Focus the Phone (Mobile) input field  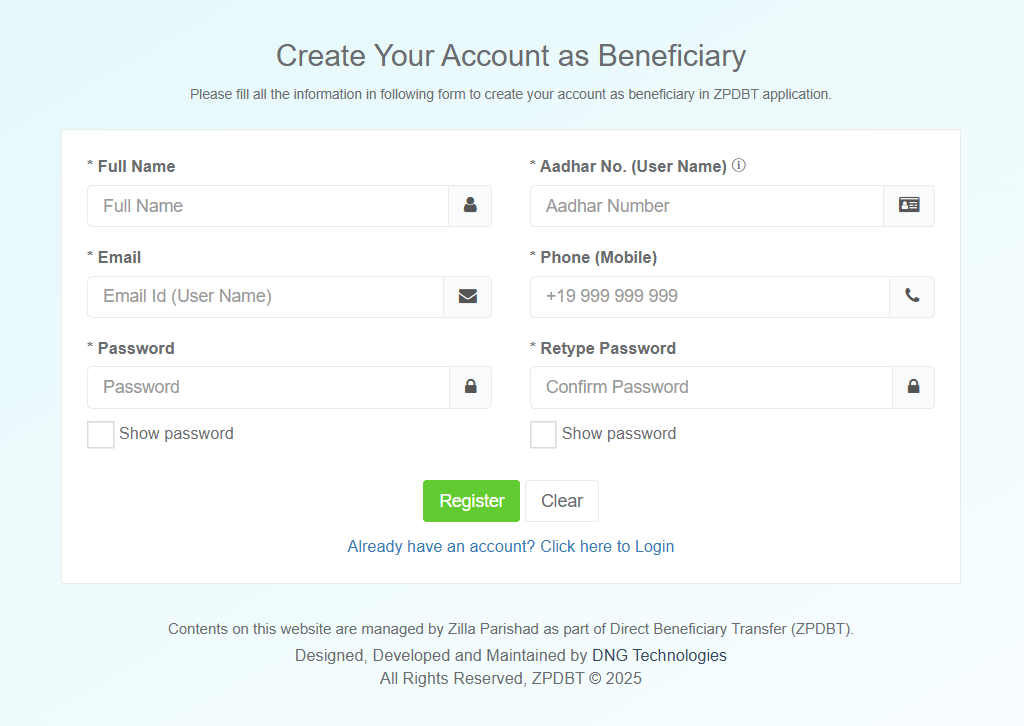[x=709, y=297]
